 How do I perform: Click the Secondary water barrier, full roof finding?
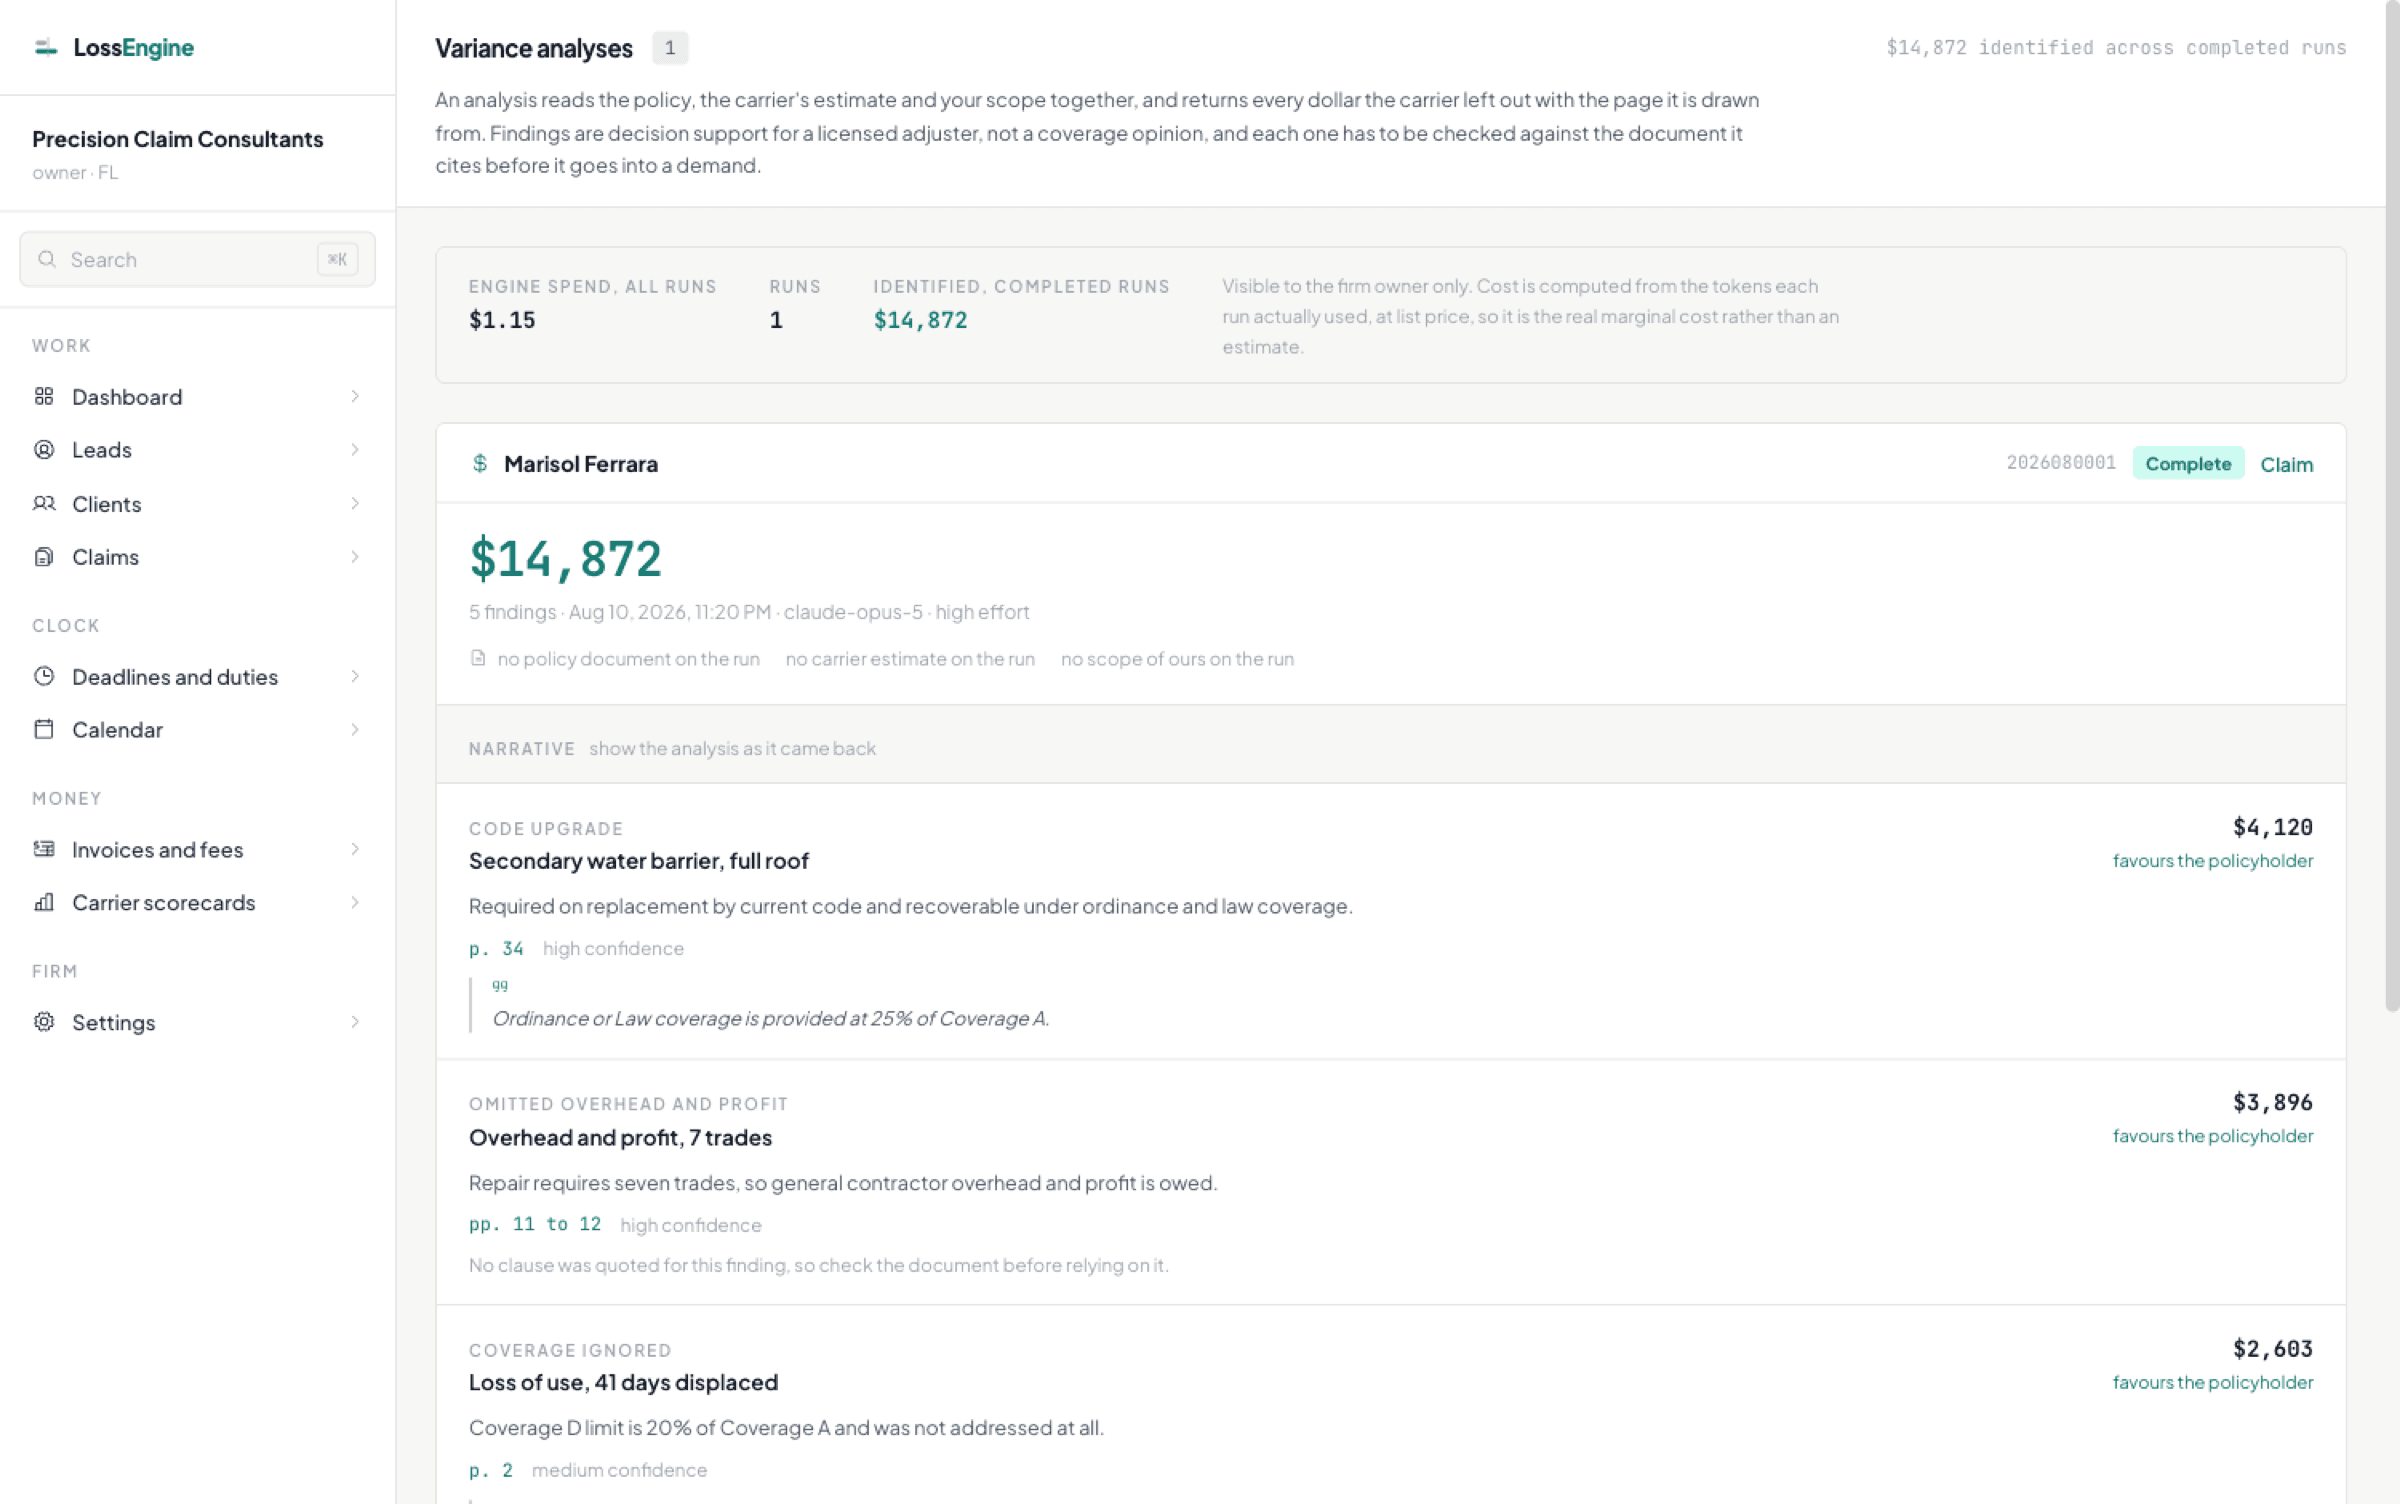(x=639, y=861)
